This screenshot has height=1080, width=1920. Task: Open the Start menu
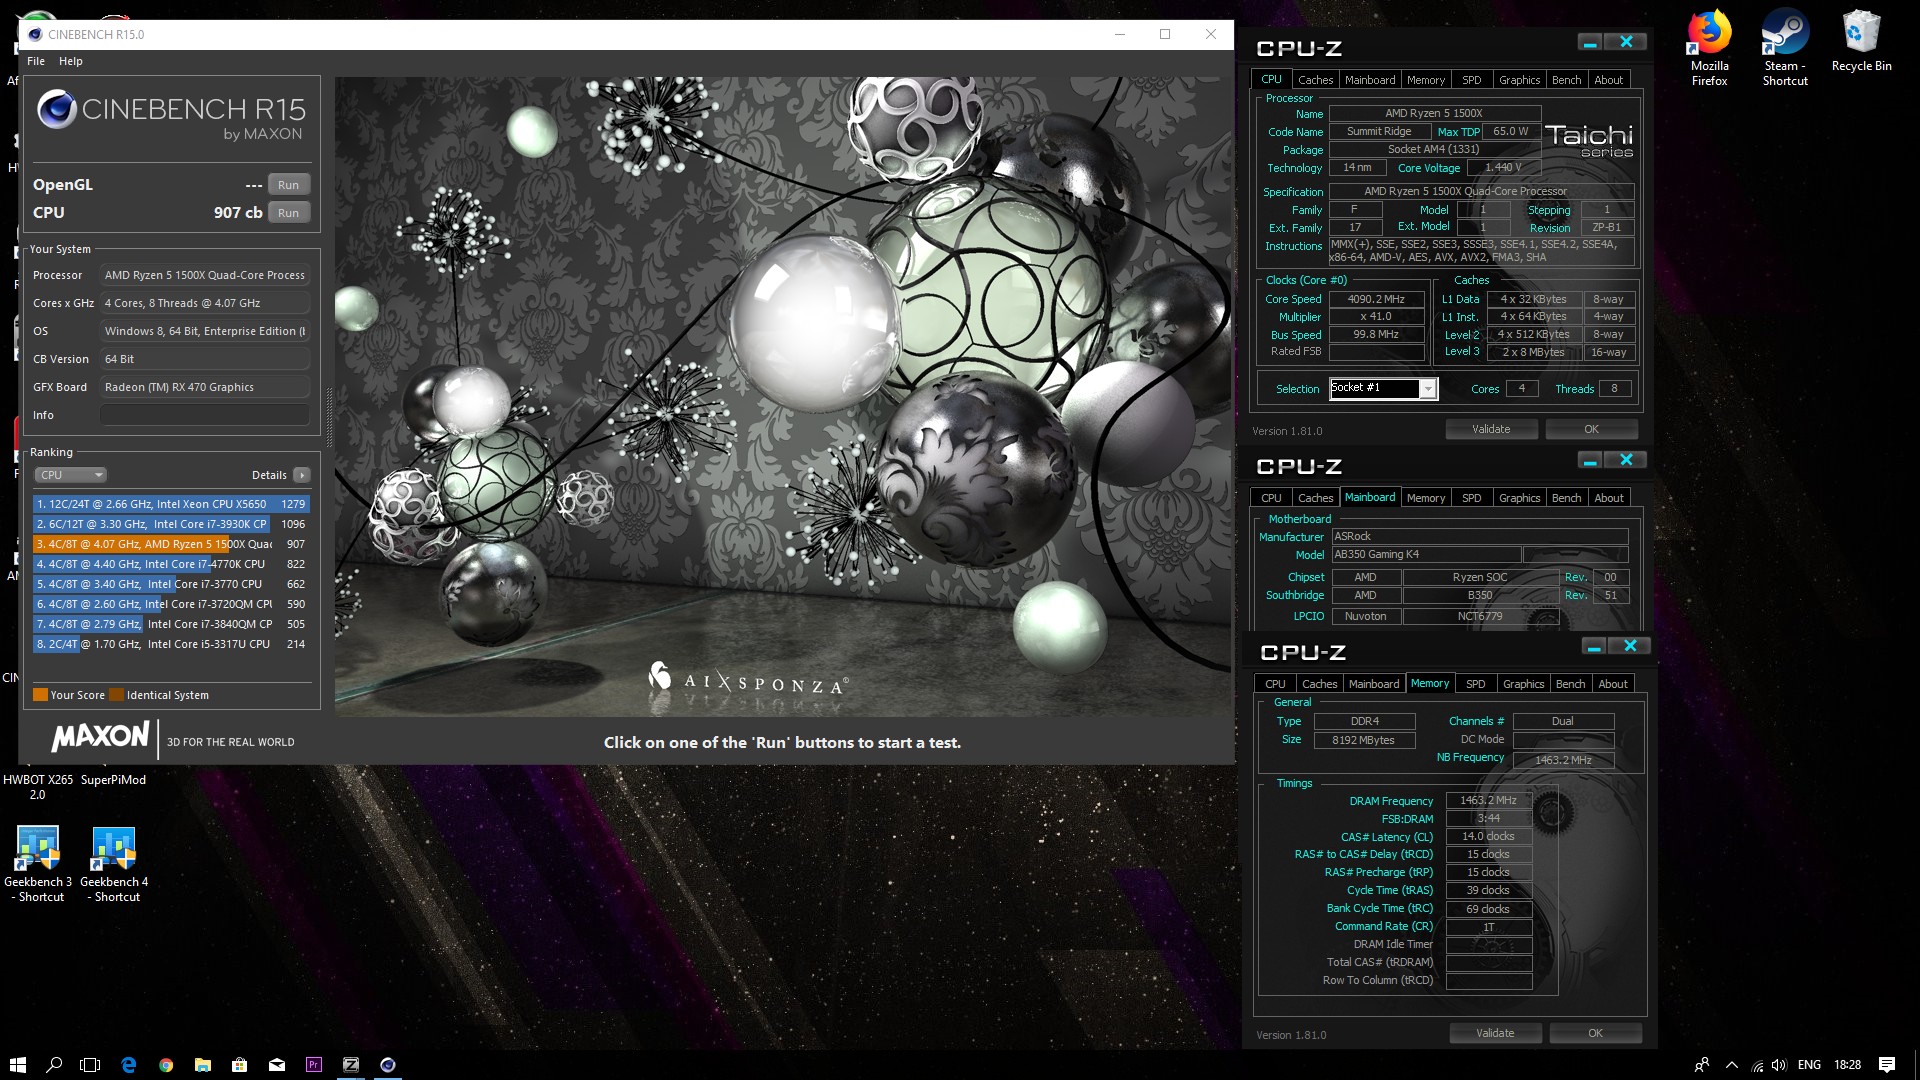(17, 1065)
